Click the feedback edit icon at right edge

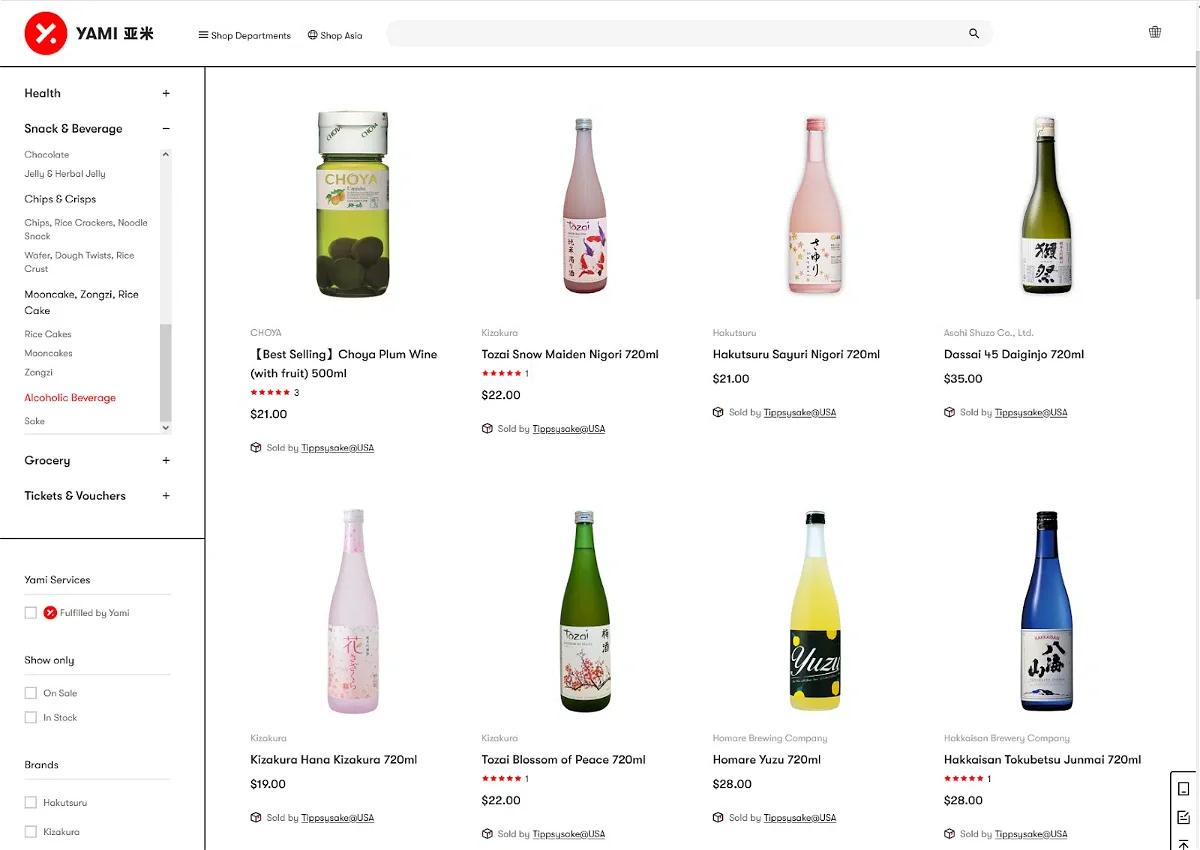1184,816
